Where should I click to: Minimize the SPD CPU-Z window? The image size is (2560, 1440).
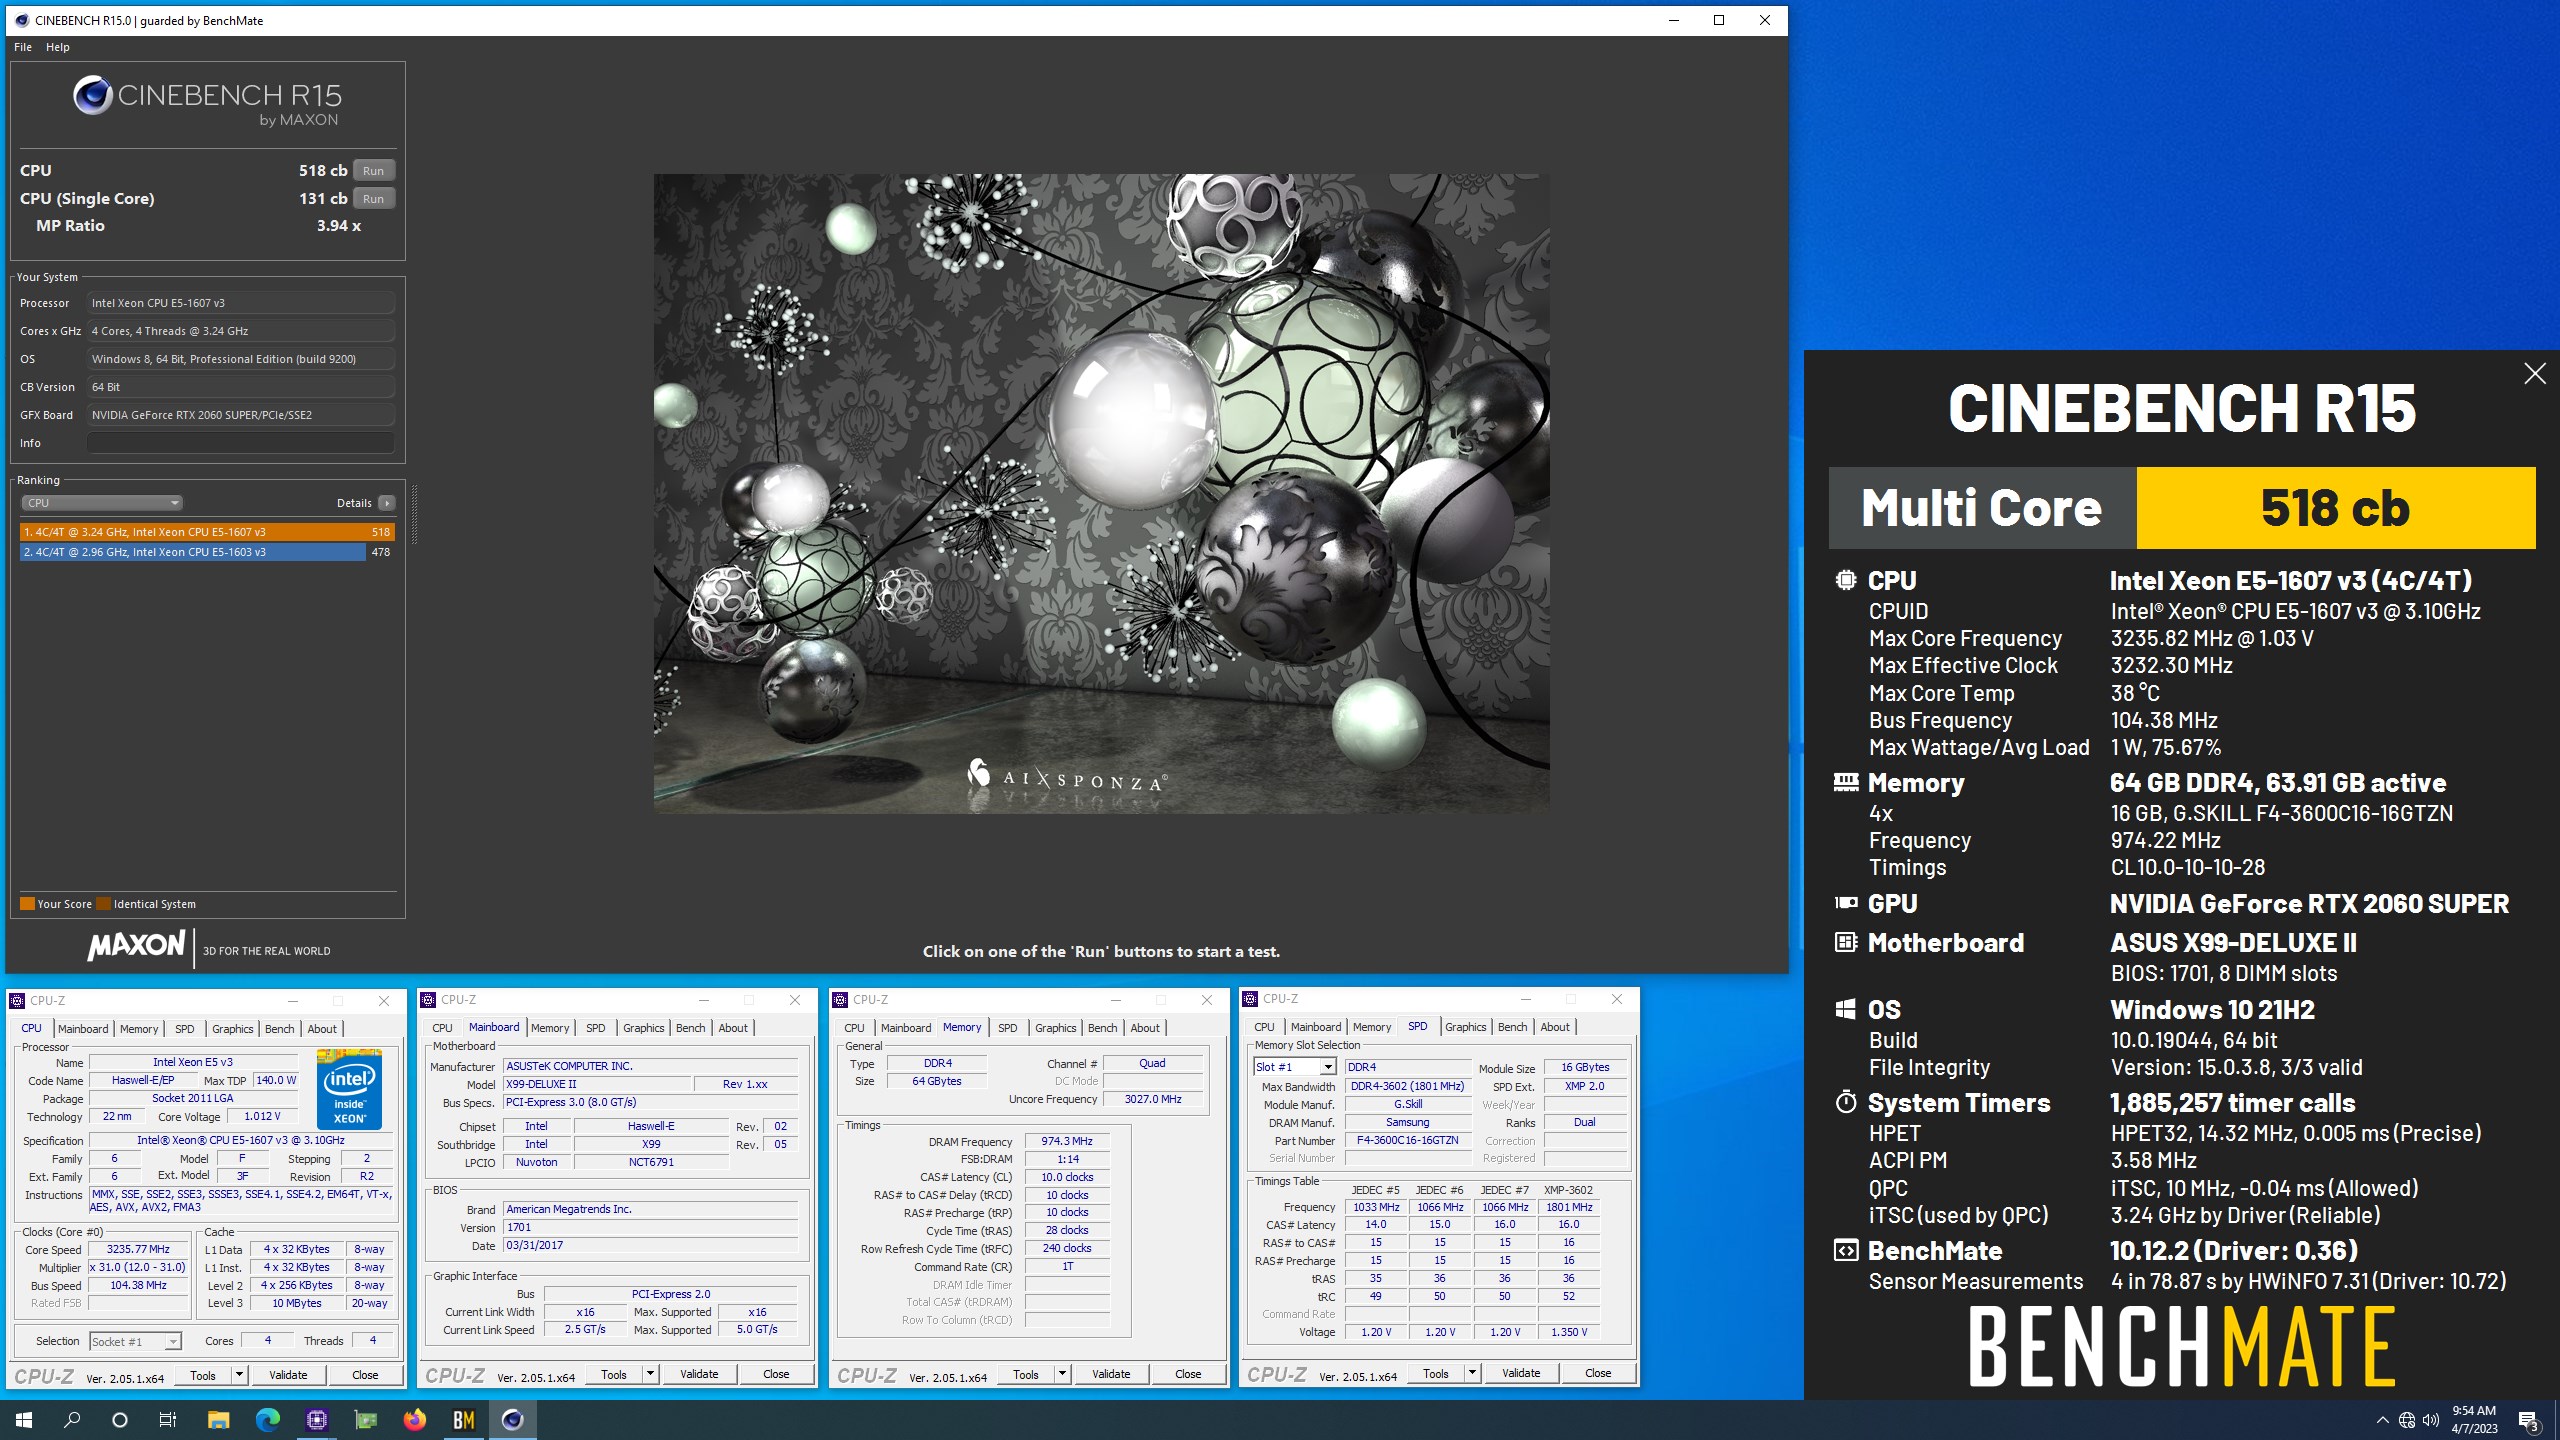click(1525, 999)
